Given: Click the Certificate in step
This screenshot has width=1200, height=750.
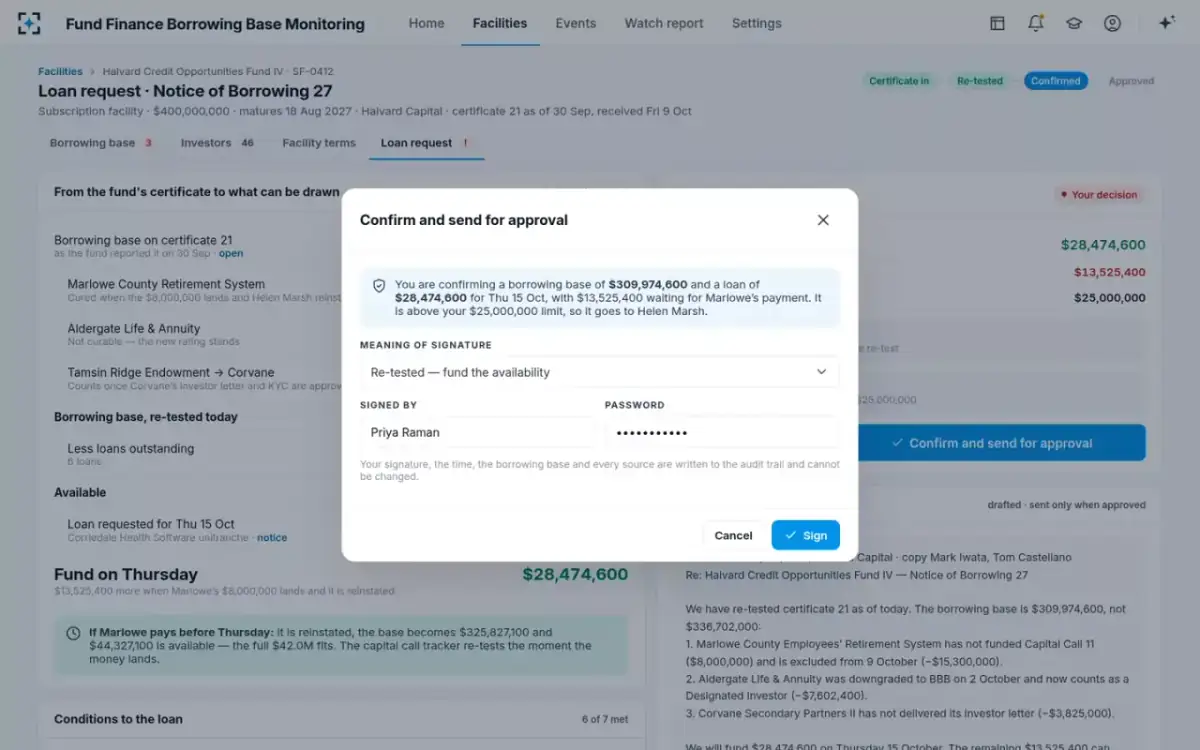Looking at the screenshot, I should (x=899, y=81).
